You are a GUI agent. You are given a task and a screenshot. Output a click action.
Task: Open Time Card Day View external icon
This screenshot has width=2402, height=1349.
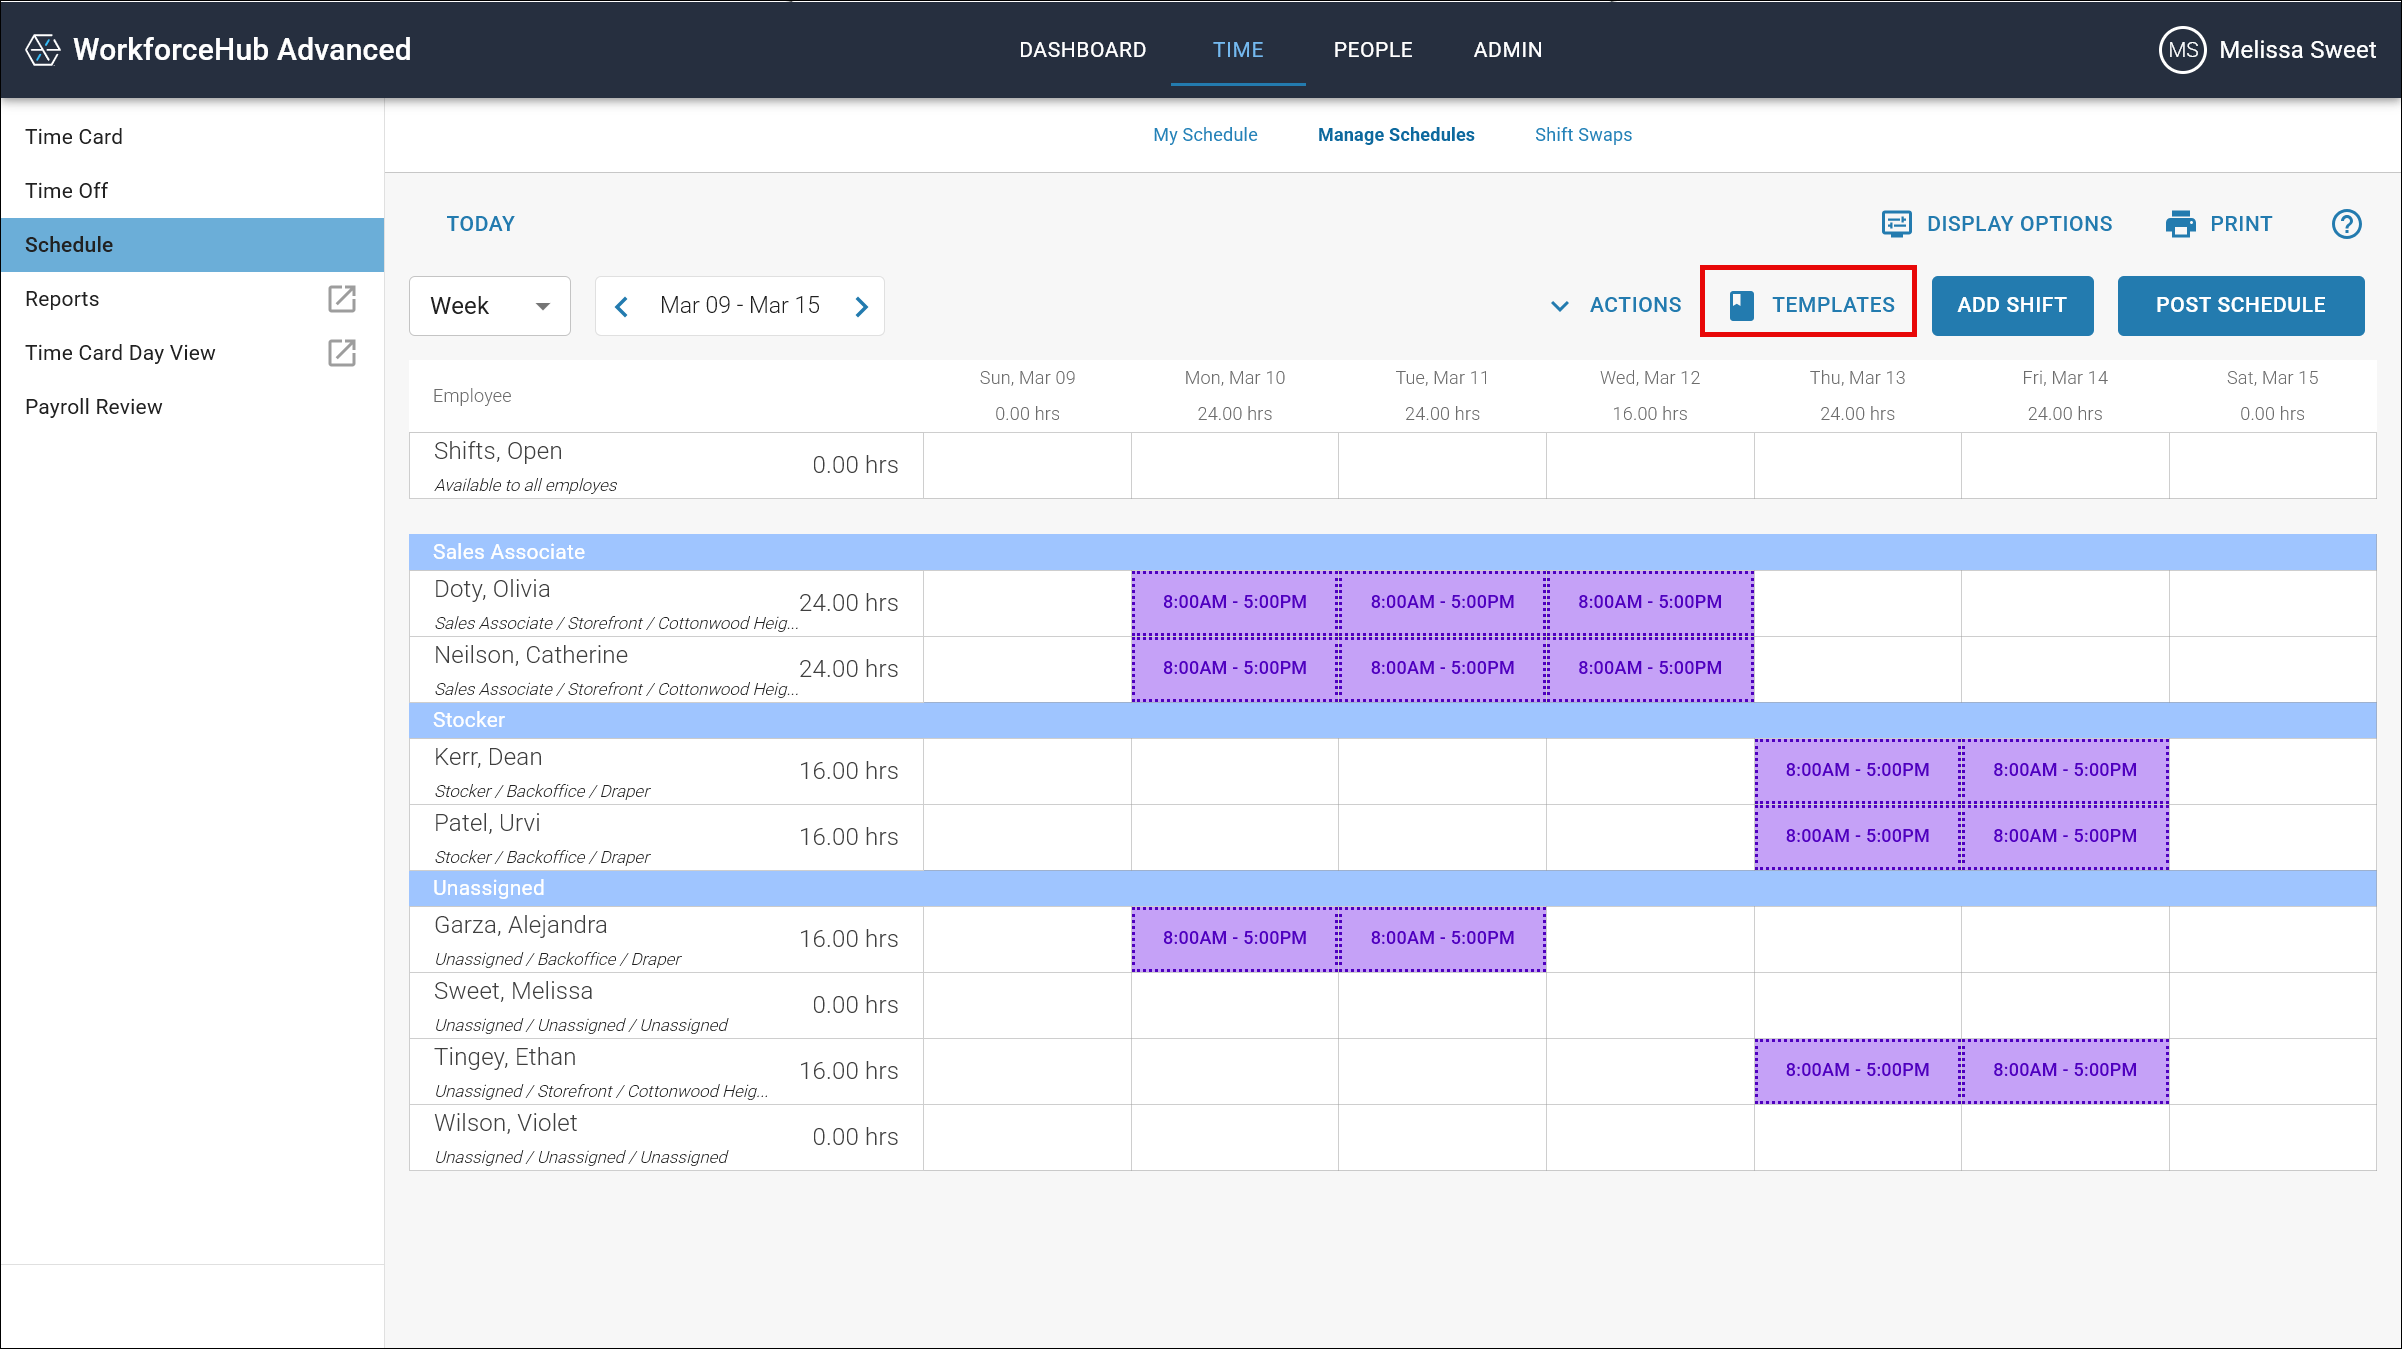(x=342, y=353)
